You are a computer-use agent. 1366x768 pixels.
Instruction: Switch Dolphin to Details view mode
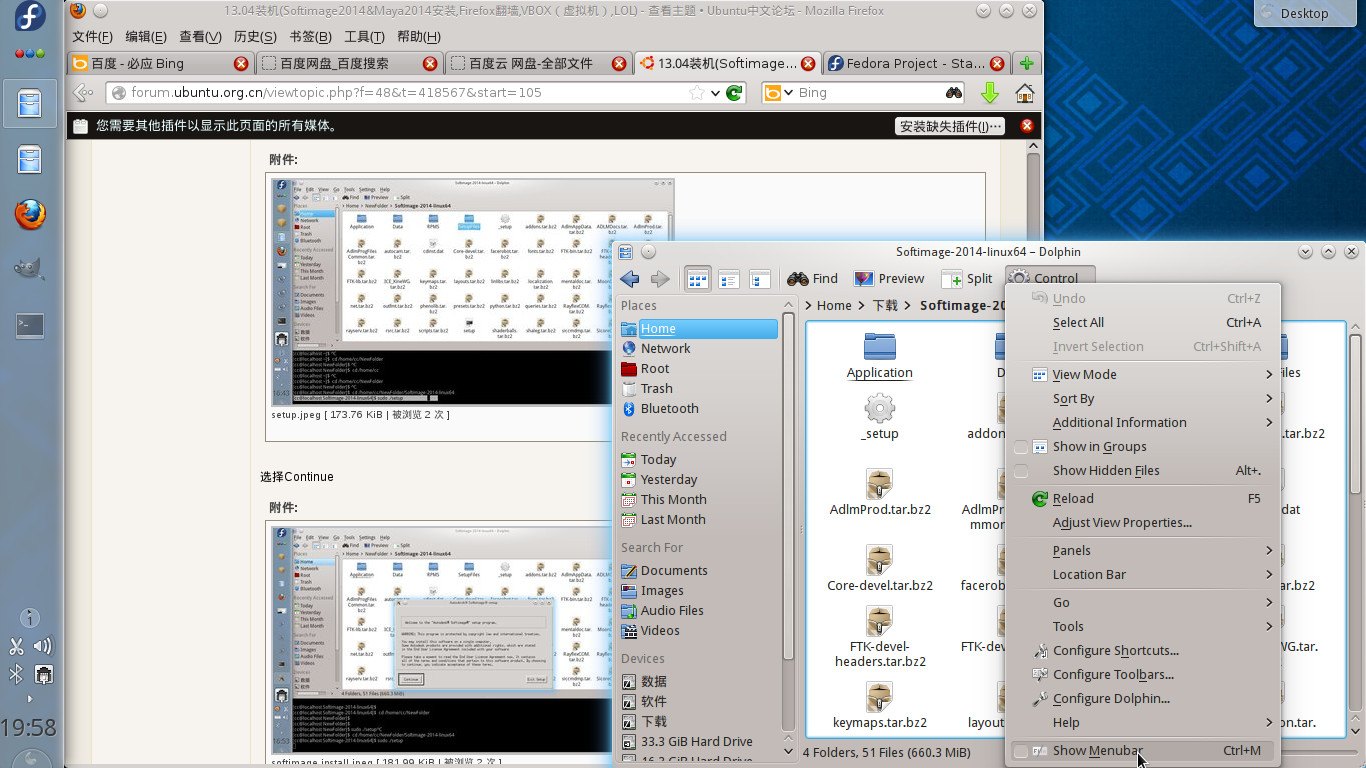coord(760,279)
